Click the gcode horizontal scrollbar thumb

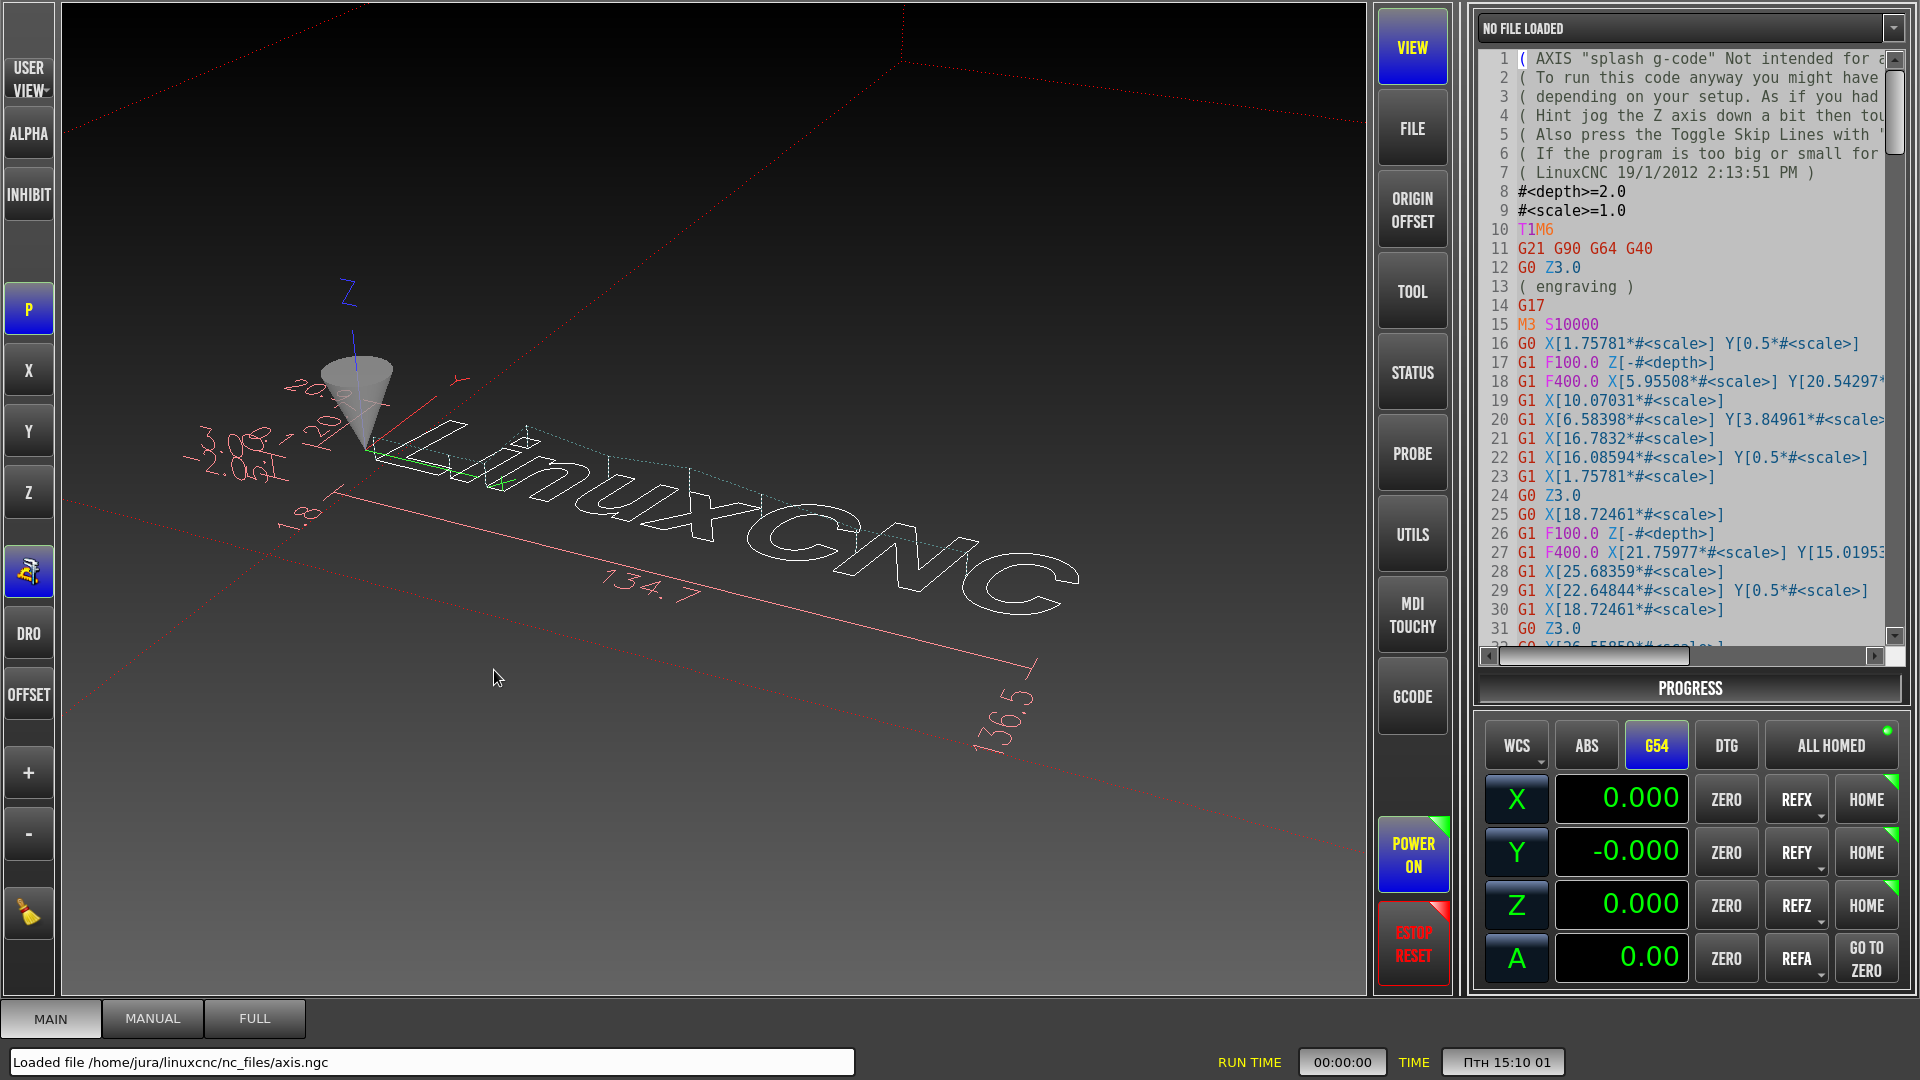pyautogui.click(x=1593, y=656)
